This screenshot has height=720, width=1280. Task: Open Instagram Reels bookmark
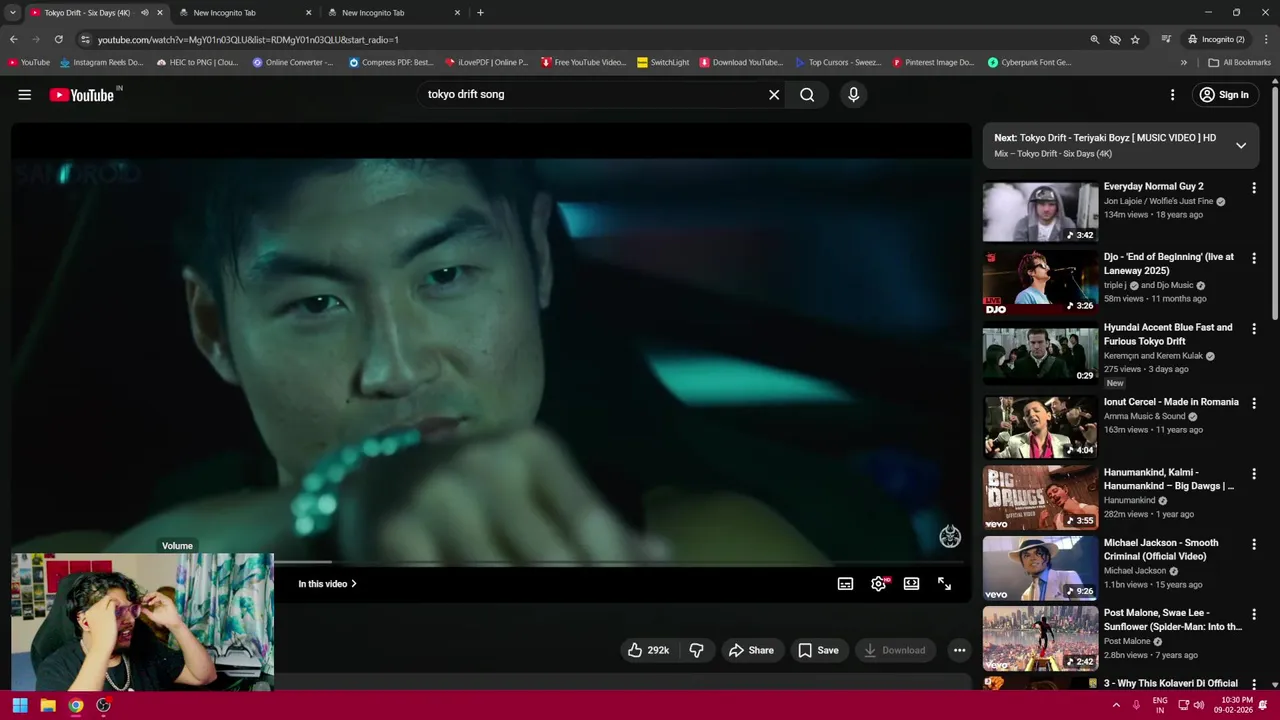pyautogui.click(x=101, y=62)
